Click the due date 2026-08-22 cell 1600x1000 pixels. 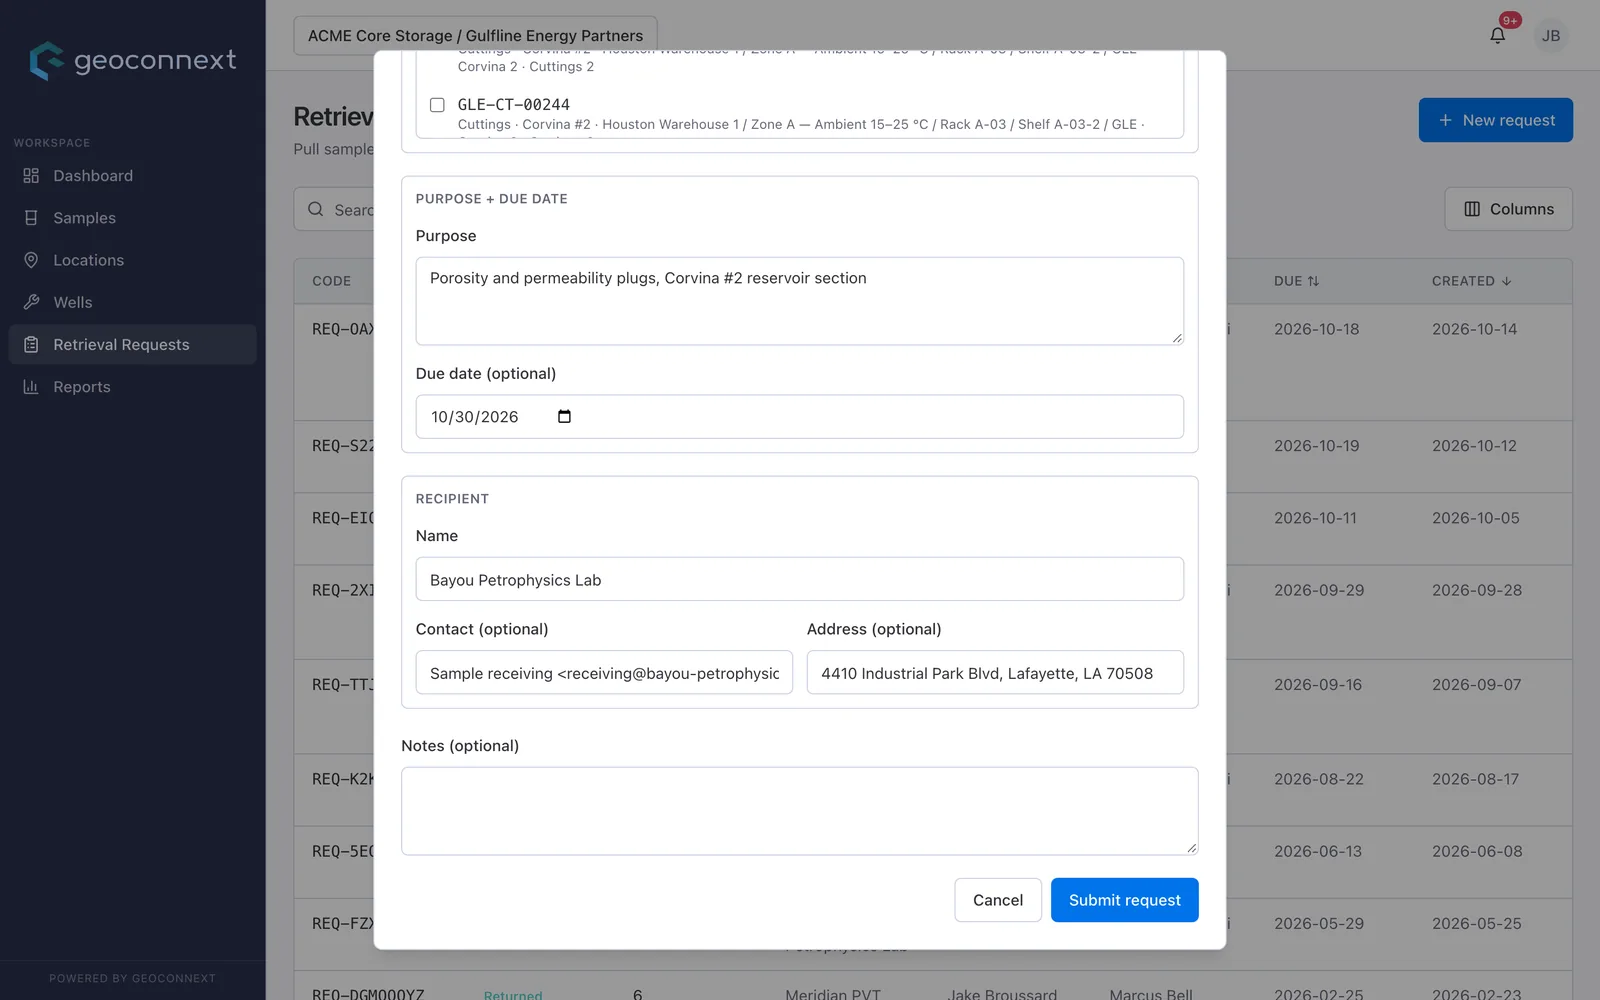1319,779
